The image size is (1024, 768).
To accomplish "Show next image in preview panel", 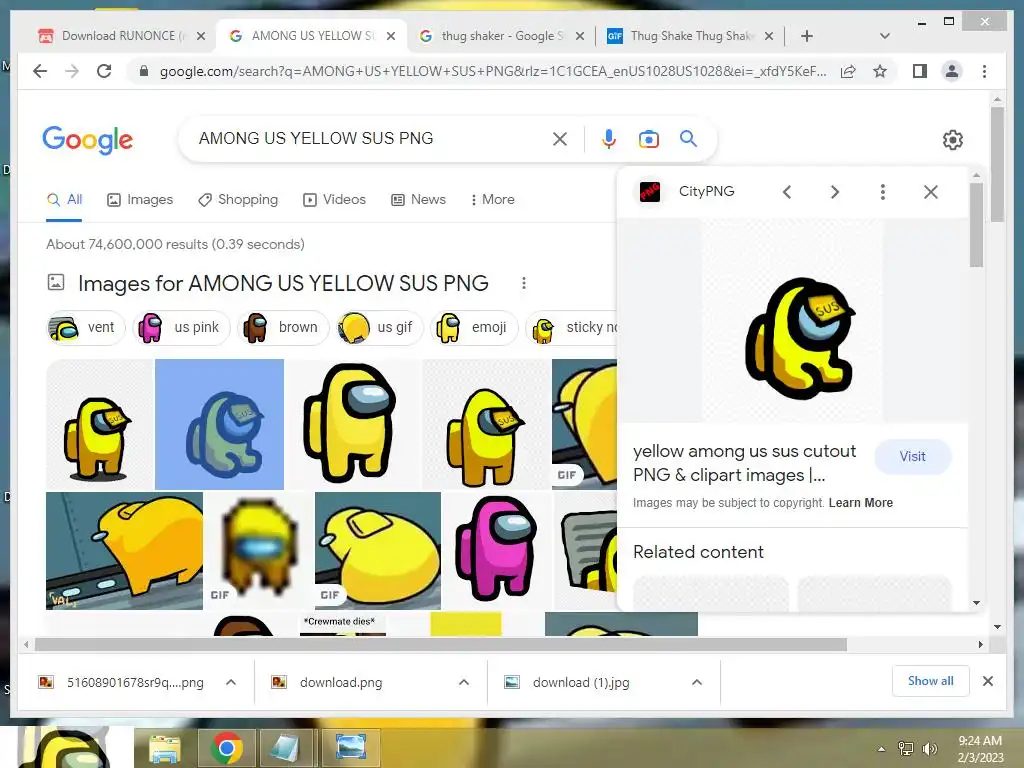I will tap(835, 192).
